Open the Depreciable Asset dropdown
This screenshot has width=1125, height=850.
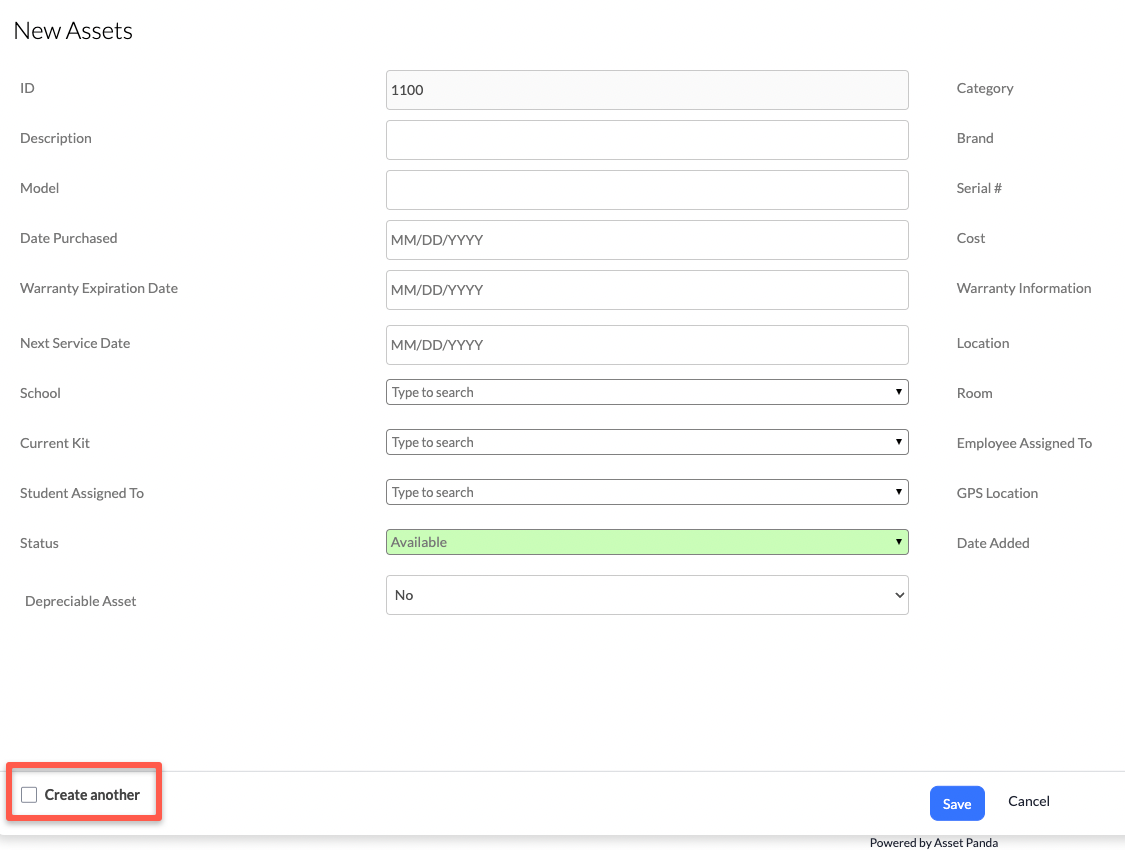pyautogui.click(x=646, y=595)
